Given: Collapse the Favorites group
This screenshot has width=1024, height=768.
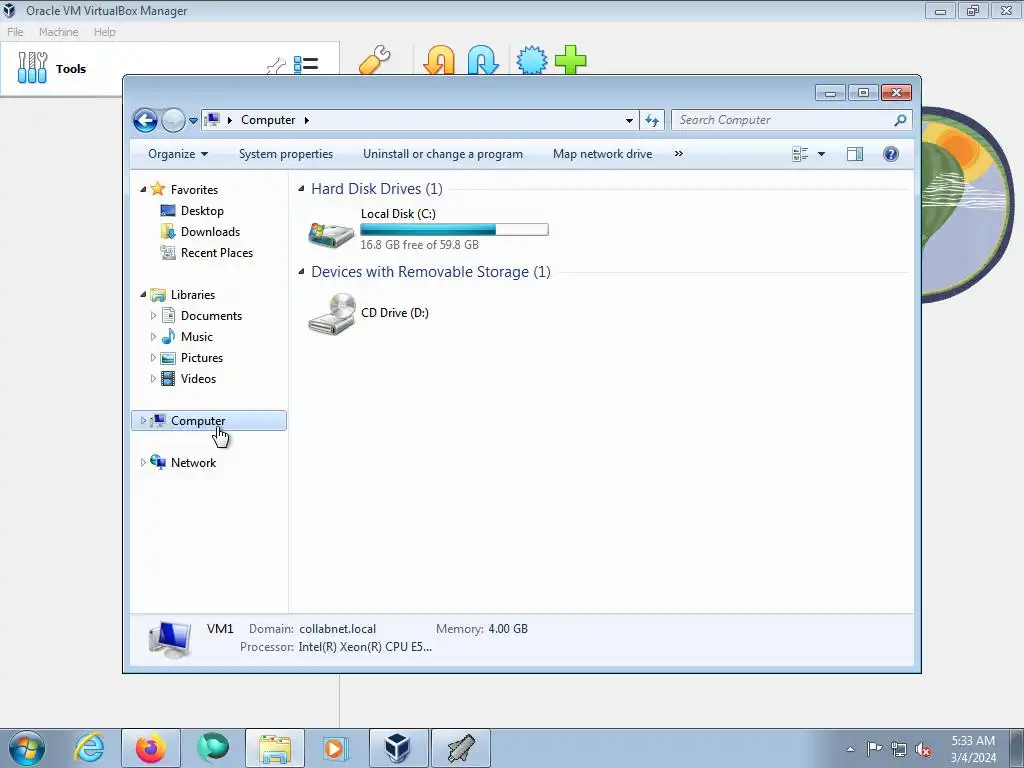Looking at the screenshot, I should 143,189.
